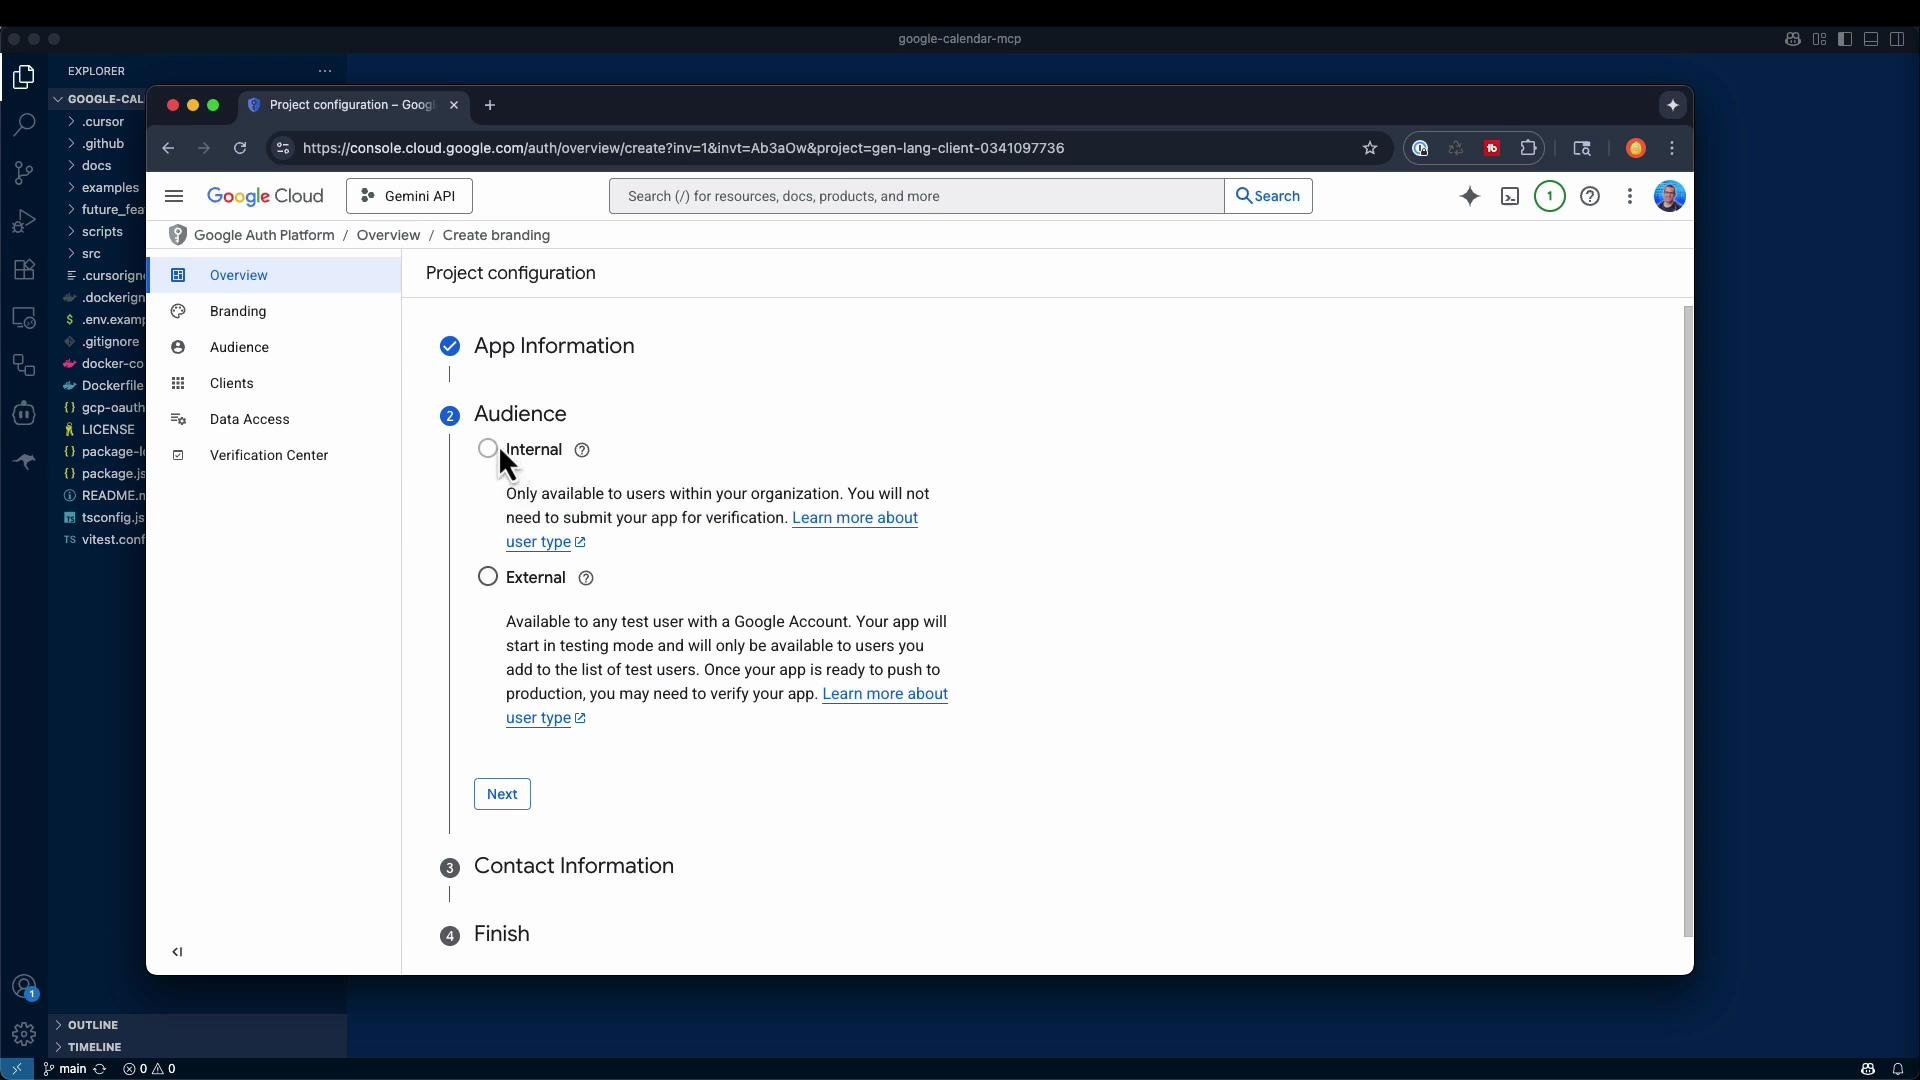Open the Clients nav item
This screenshot has width=1920, height=1080.
pyautogui.click(x=274, y=383)
